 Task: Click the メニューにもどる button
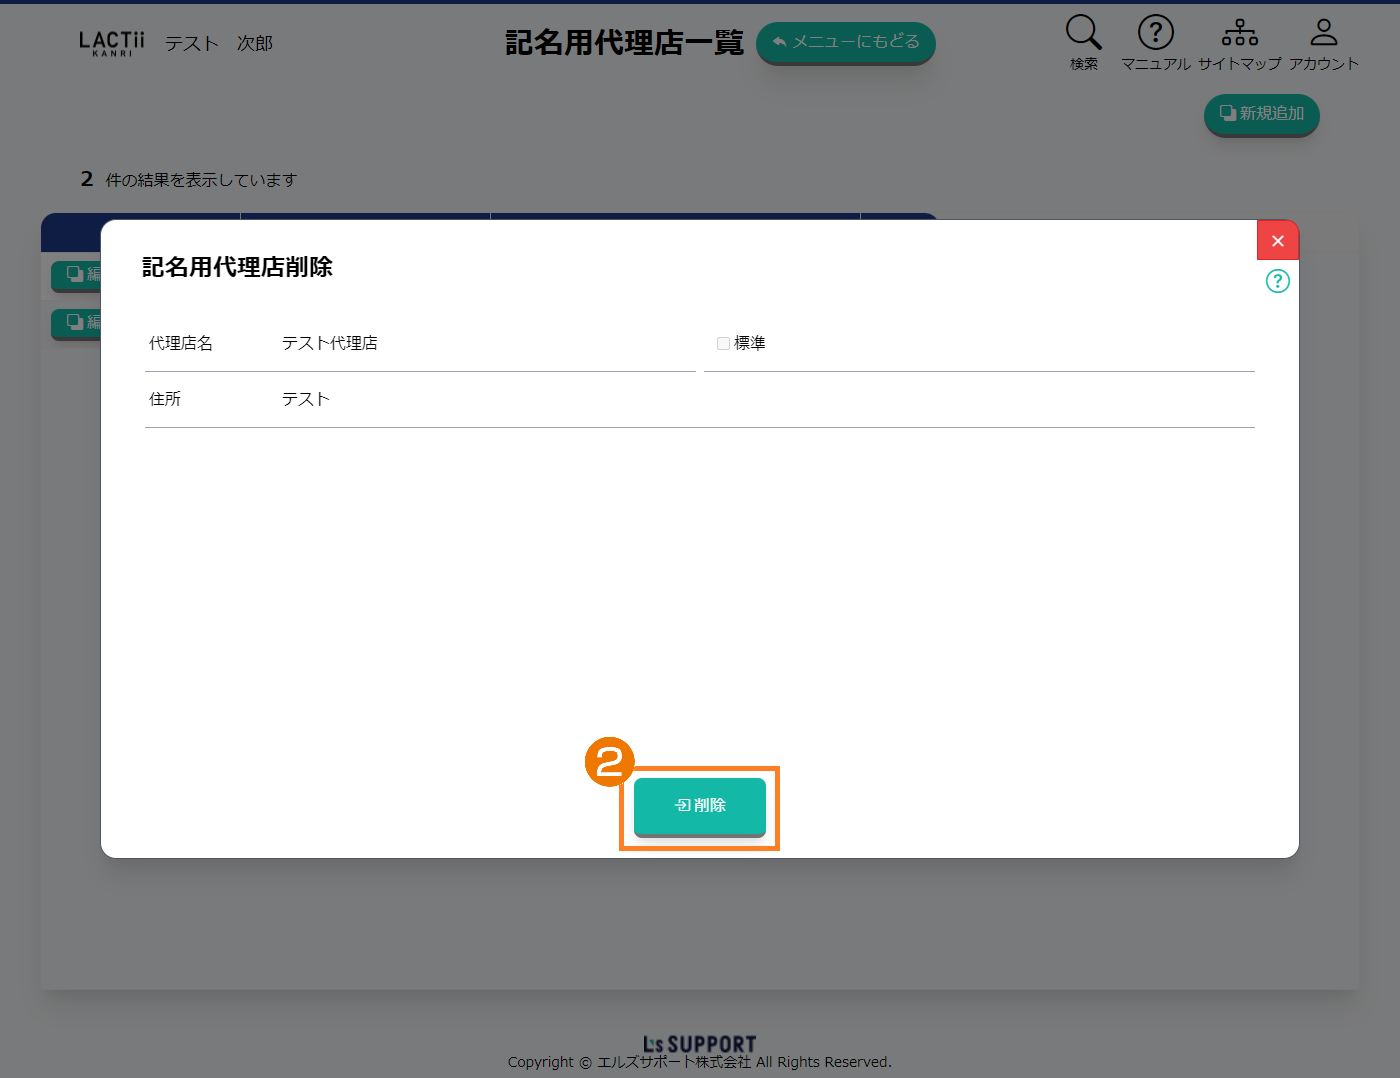(x=845, y=43)
